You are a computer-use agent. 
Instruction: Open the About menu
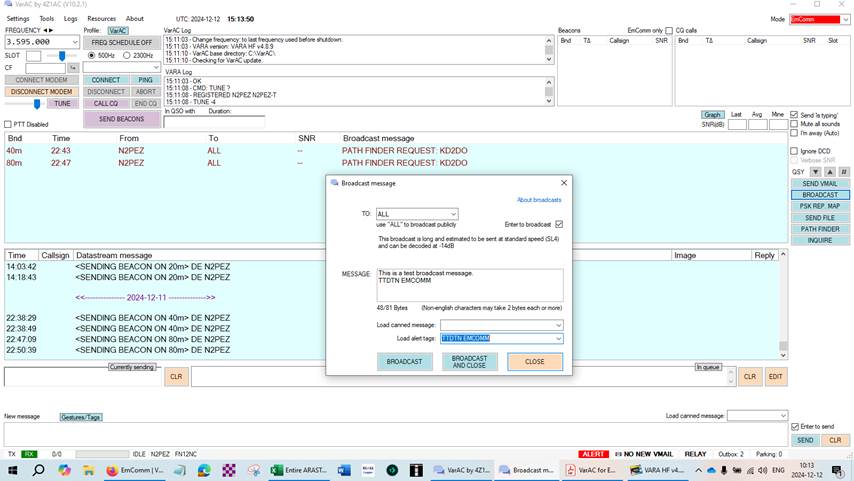coord(135,19)
